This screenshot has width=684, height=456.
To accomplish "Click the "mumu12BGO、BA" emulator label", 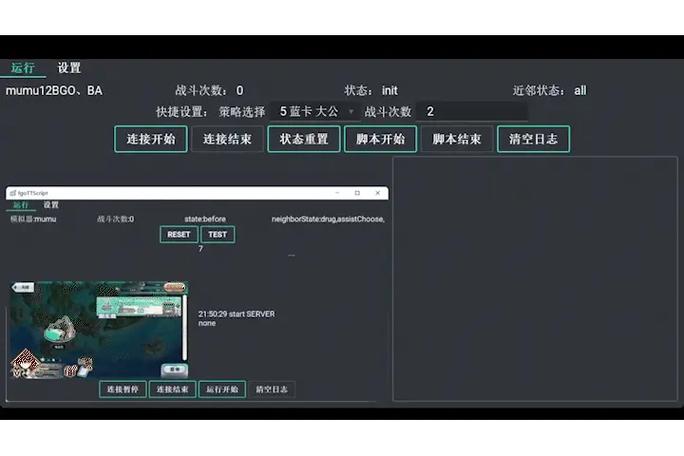I will click(54, 91).
